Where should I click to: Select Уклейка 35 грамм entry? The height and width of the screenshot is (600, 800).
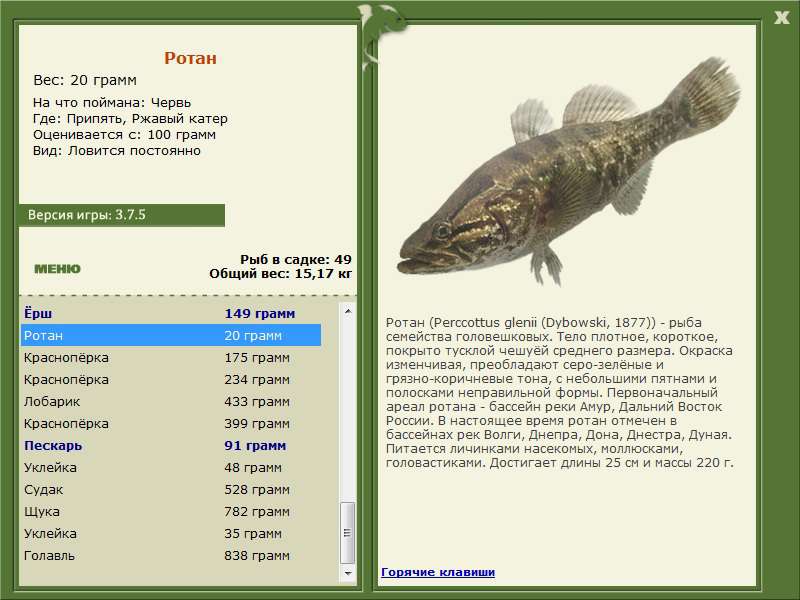click(x=171, y=533)
